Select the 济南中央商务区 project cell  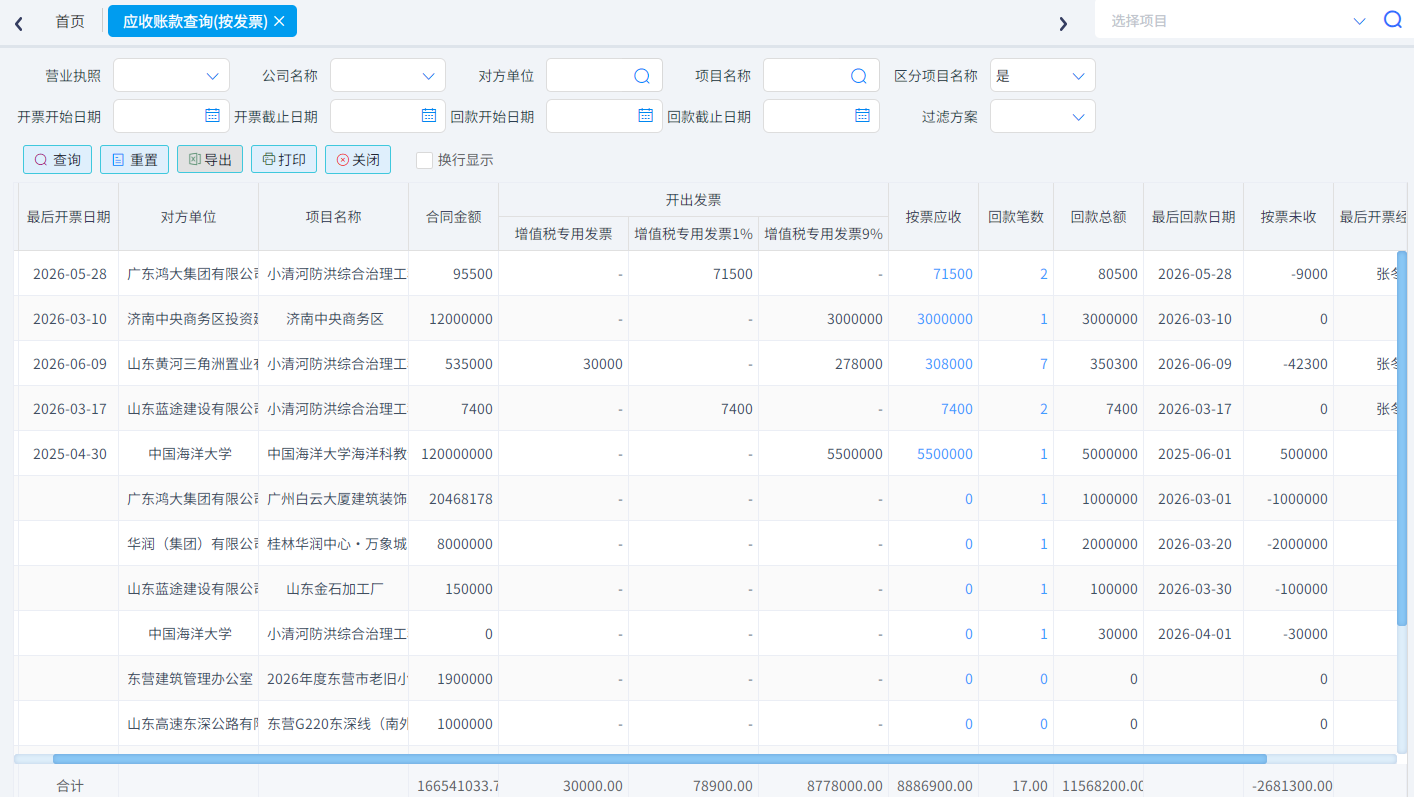pos(335,319)
